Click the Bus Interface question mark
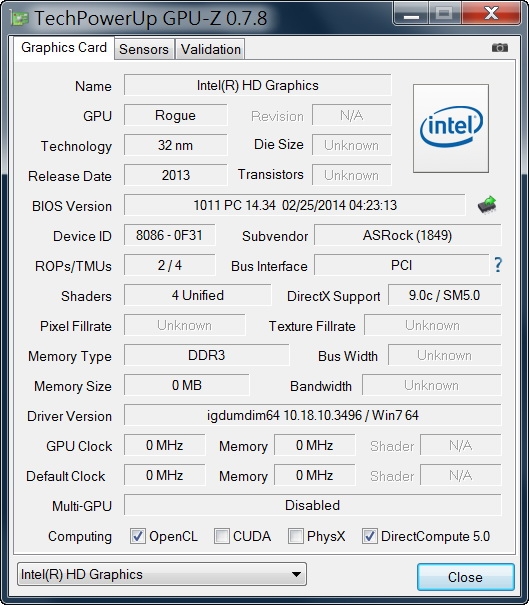Screen dimensions: 529x605 (498, 265)
